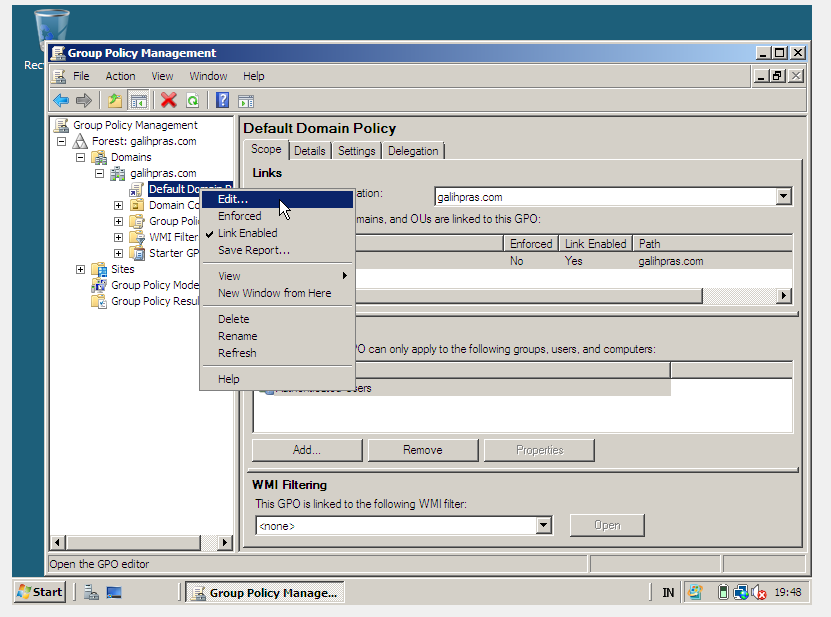The width and height of the screenshot is (831, 617).
Task: Switch to the Details tab
Action: click(310, 151)
